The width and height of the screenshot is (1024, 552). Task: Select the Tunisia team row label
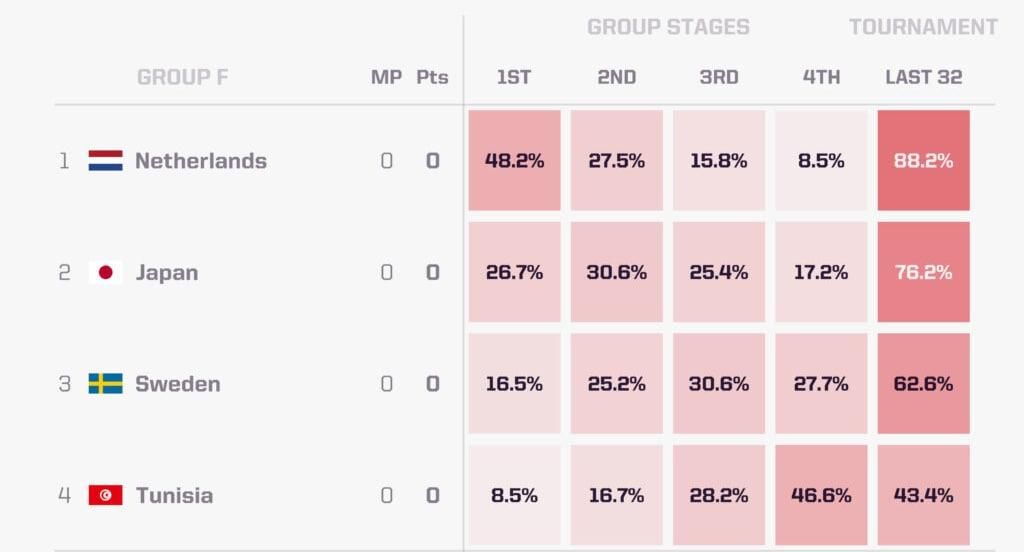coord(174,495)
